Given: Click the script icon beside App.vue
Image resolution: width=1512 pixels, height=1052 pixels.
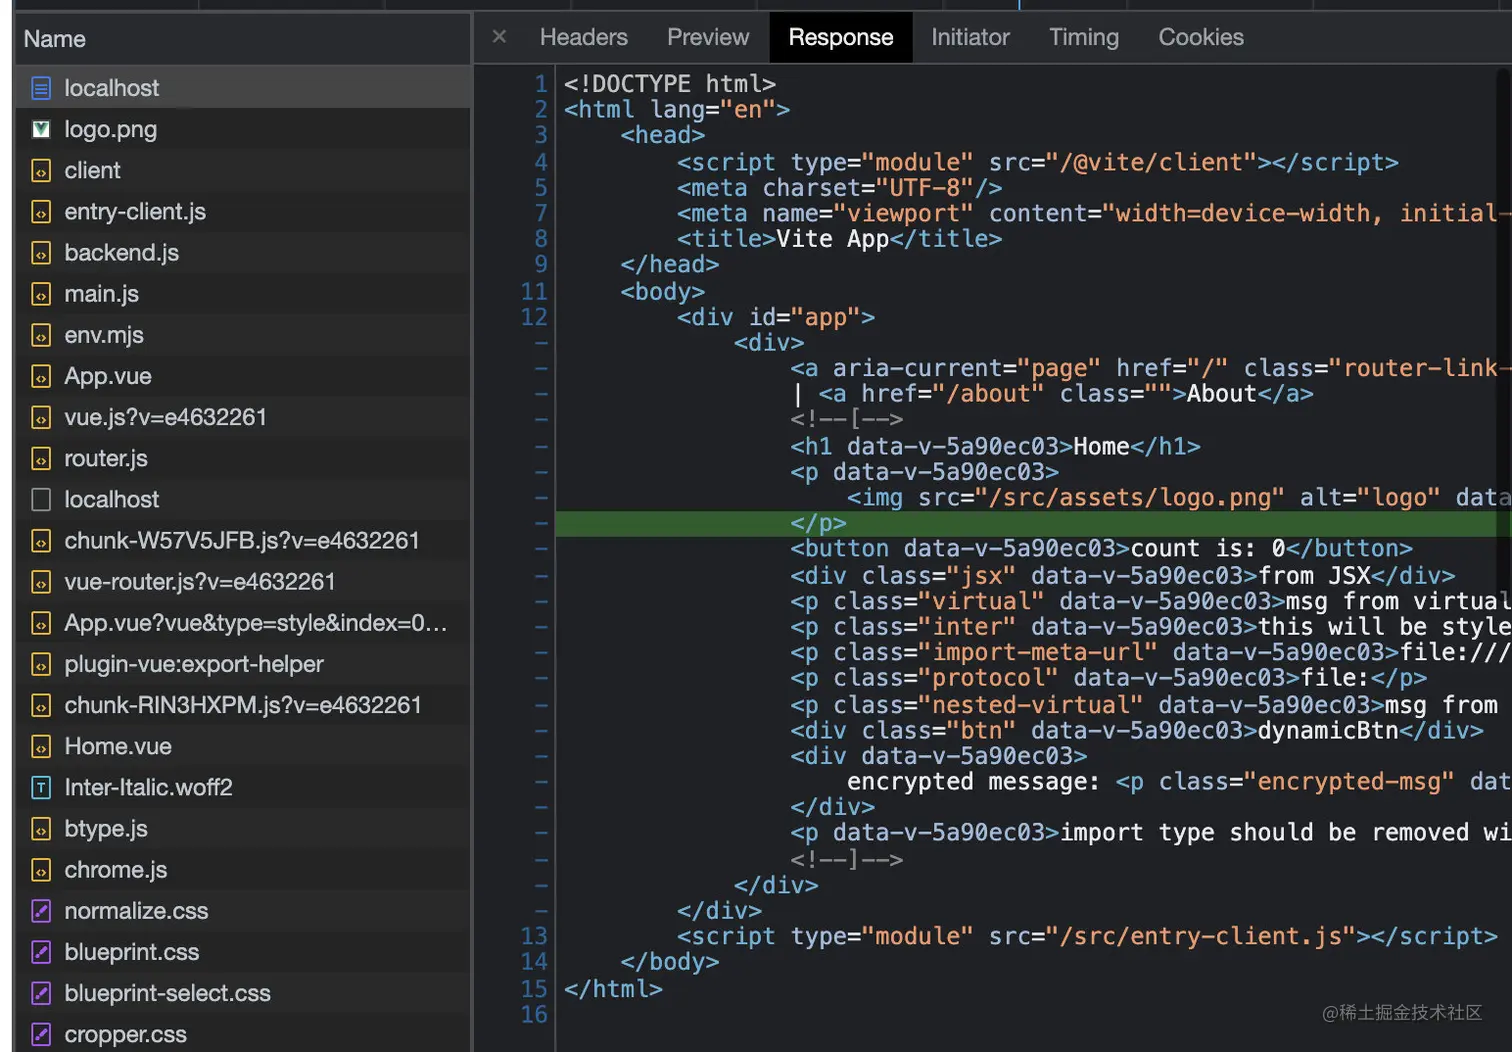Looking at the screenshot, I should 41,376.
